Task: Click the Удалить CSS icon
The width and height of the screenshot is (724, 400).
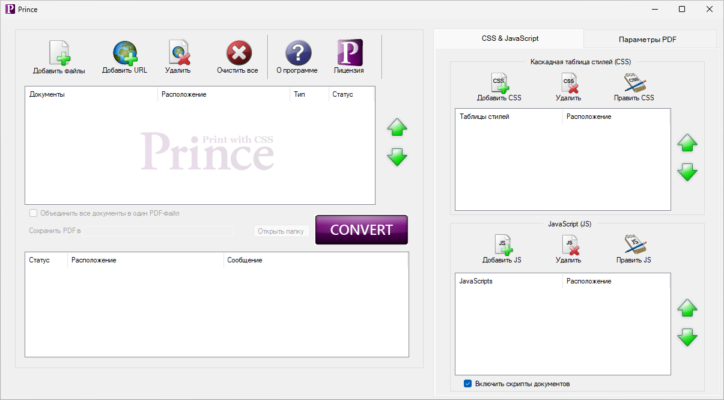Action: point(569,83)
